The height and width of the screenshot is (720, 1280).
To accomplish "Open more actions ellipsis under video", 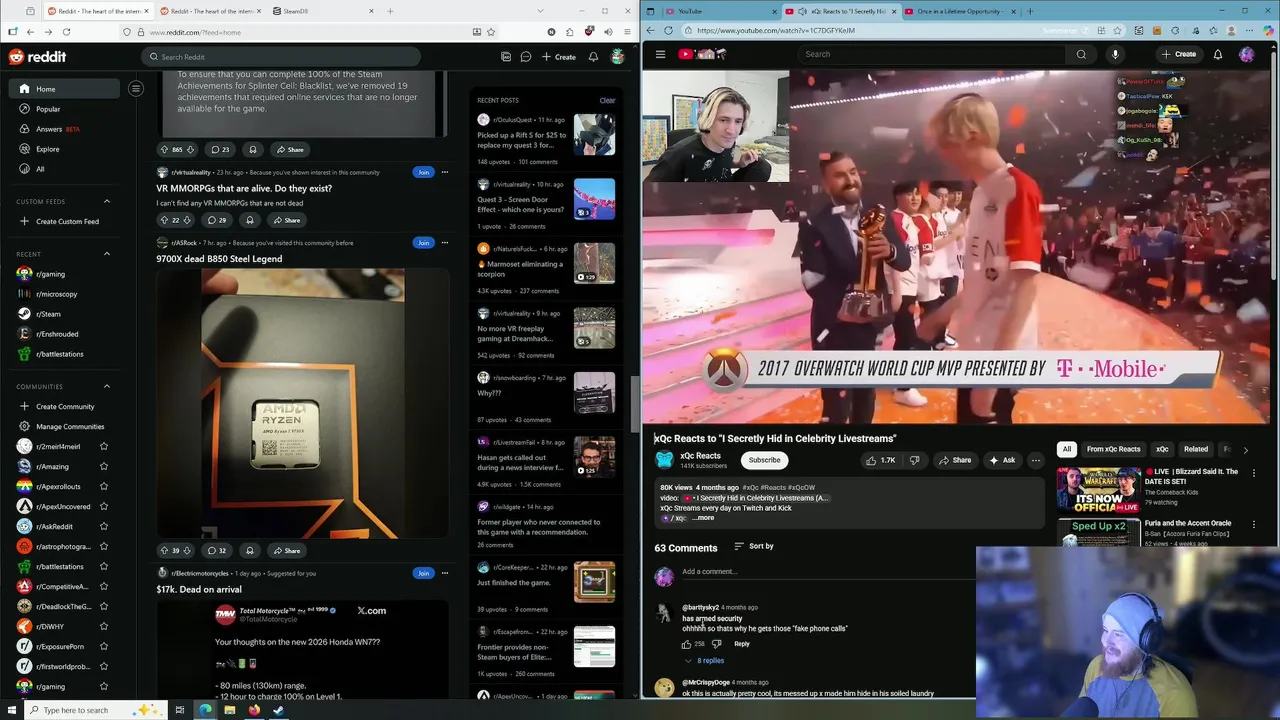I will click(x=1036, y=460).
